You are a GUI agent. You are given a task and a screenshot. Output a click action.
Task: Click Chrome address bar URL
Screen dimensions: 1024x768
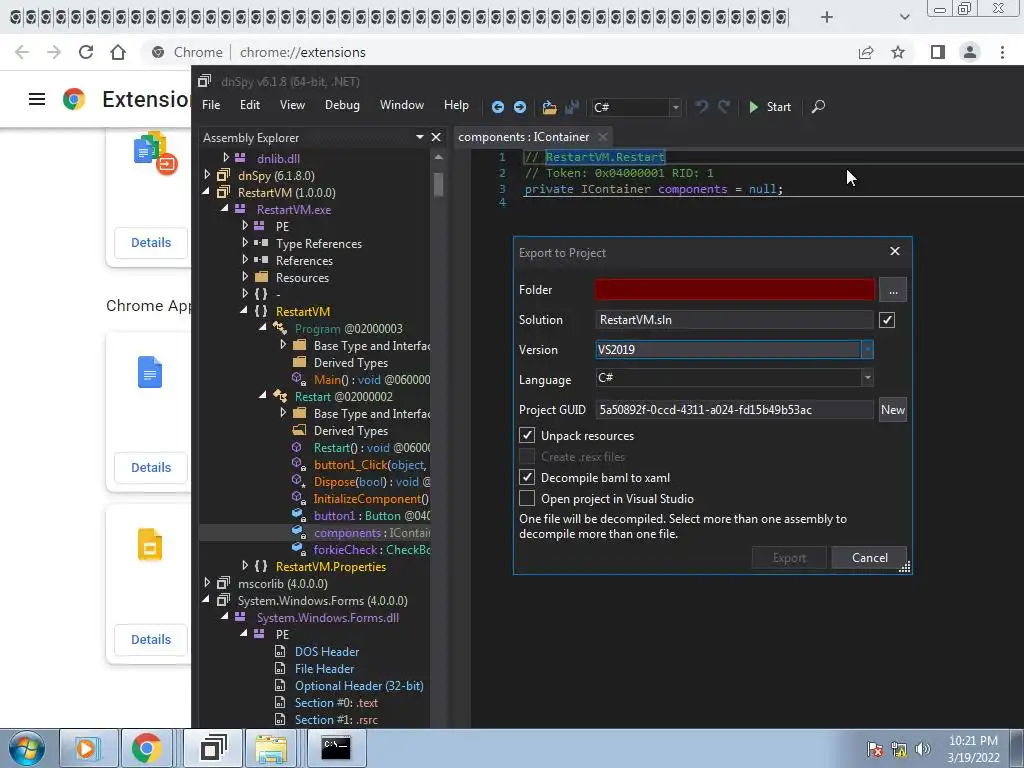302,52
